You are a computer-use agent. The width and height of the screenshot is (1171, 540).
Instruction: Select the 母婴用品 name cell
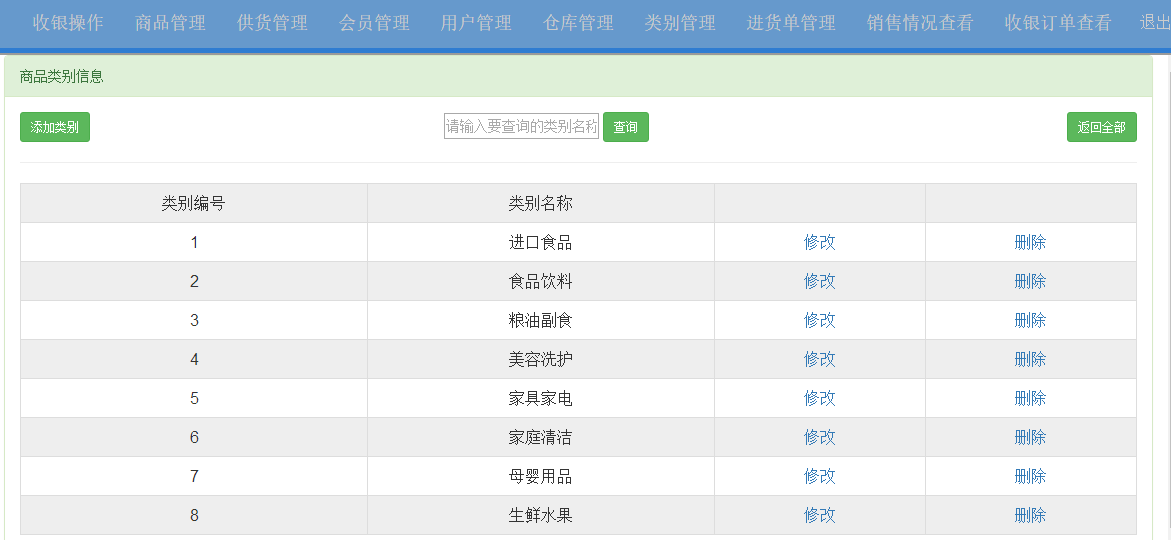(x=541, y=477)
